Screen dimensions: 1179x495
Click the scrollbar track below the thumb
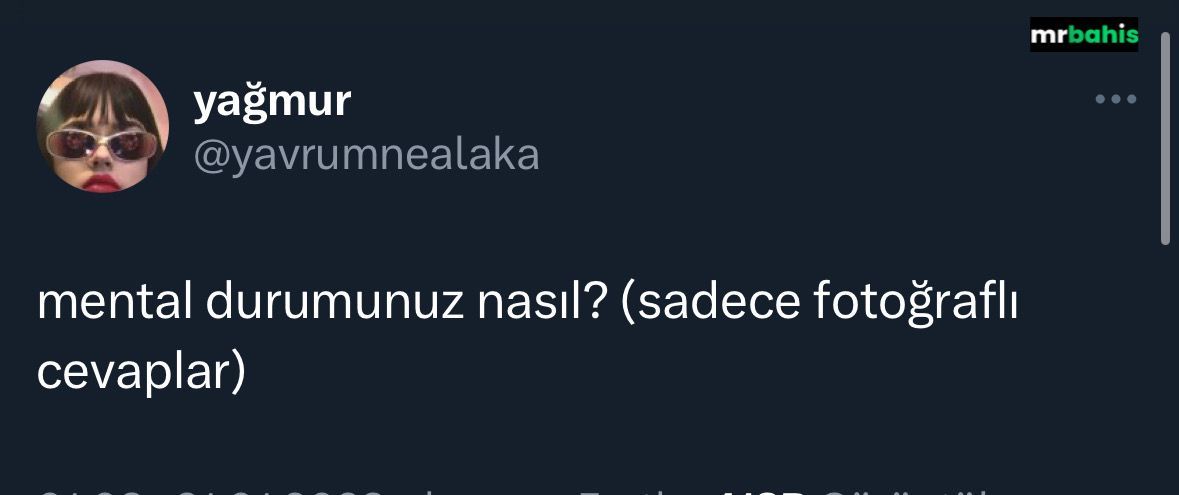pyautogui.click(x=1164, y=370)
